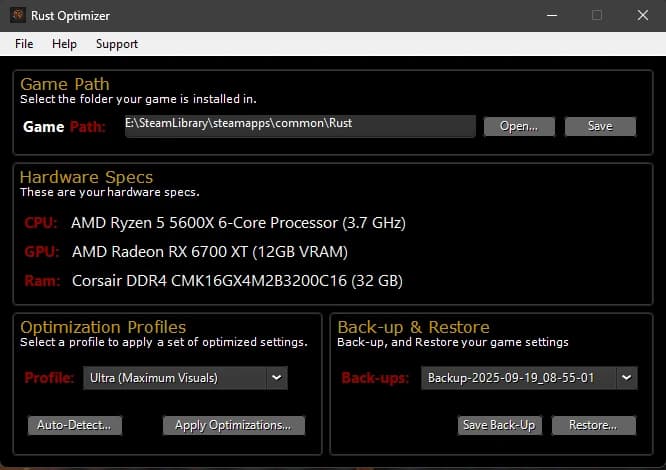Click the CPU spec text AMD Ryzen 5 5600X
The width and height of the screenshot is (666, 470).
(x=238, y=223)
